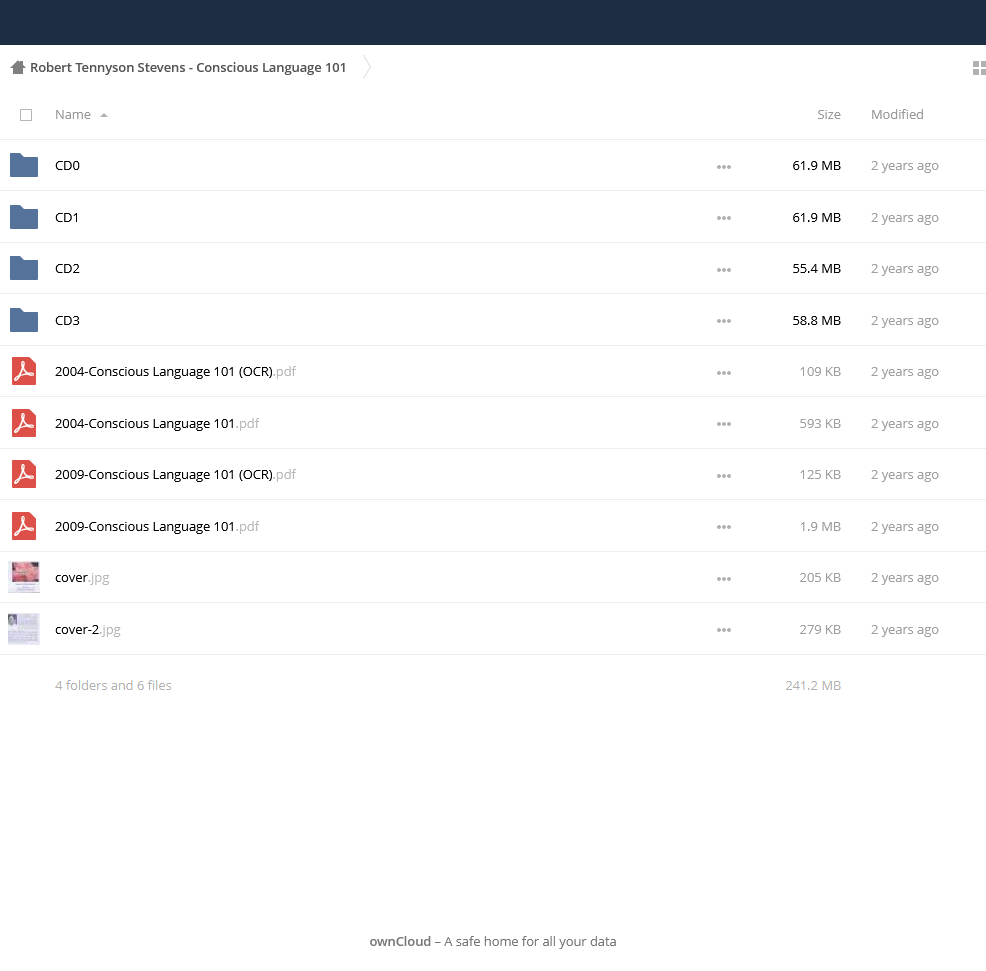Sort files by Size column
Viewport: 986px width, 971px height.
pos(829,114)
